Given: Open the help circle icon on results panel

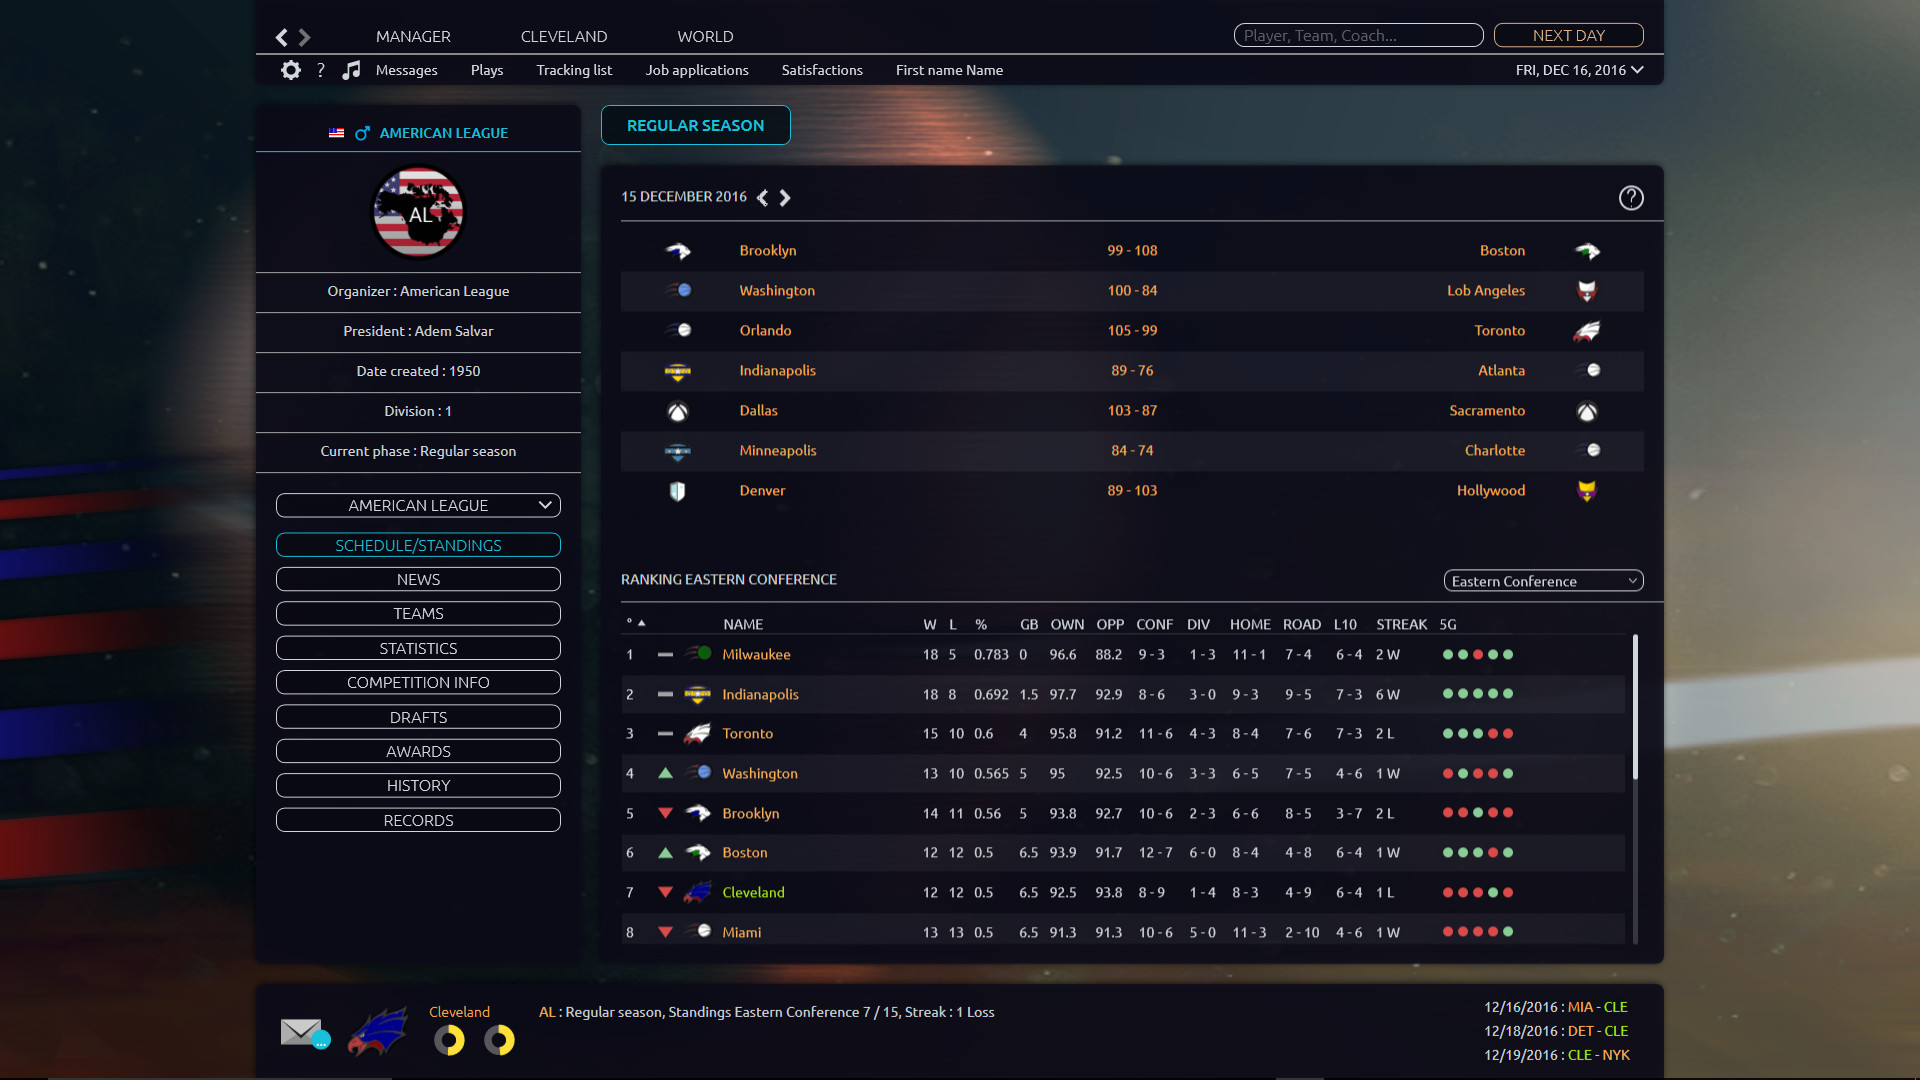Looking at the screenshot, I should 1631,198.
